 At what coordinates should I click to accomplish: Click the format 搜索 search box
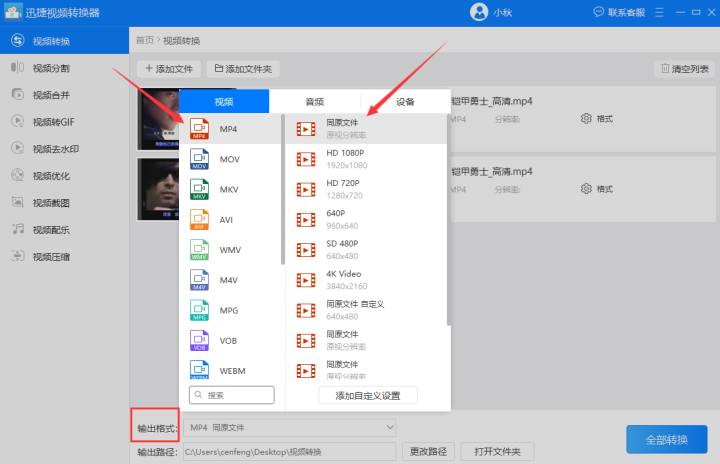[x=232, y=395]
